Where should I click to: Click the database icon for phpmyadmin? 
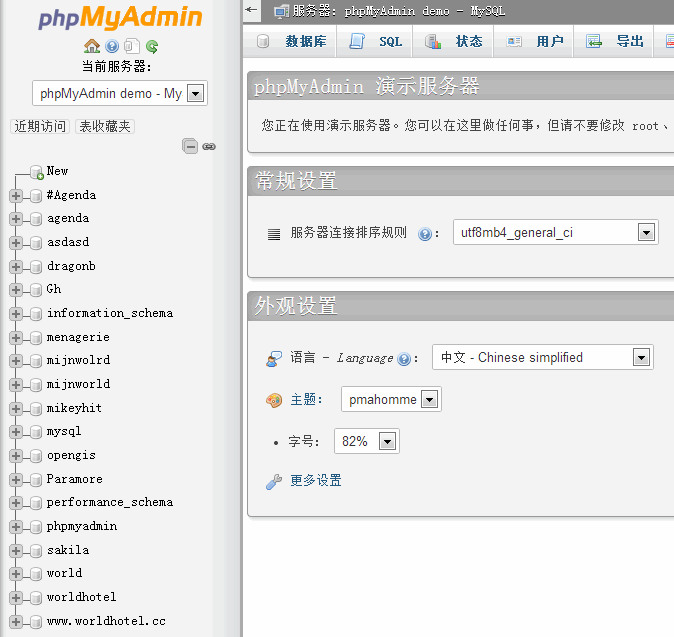36,527
